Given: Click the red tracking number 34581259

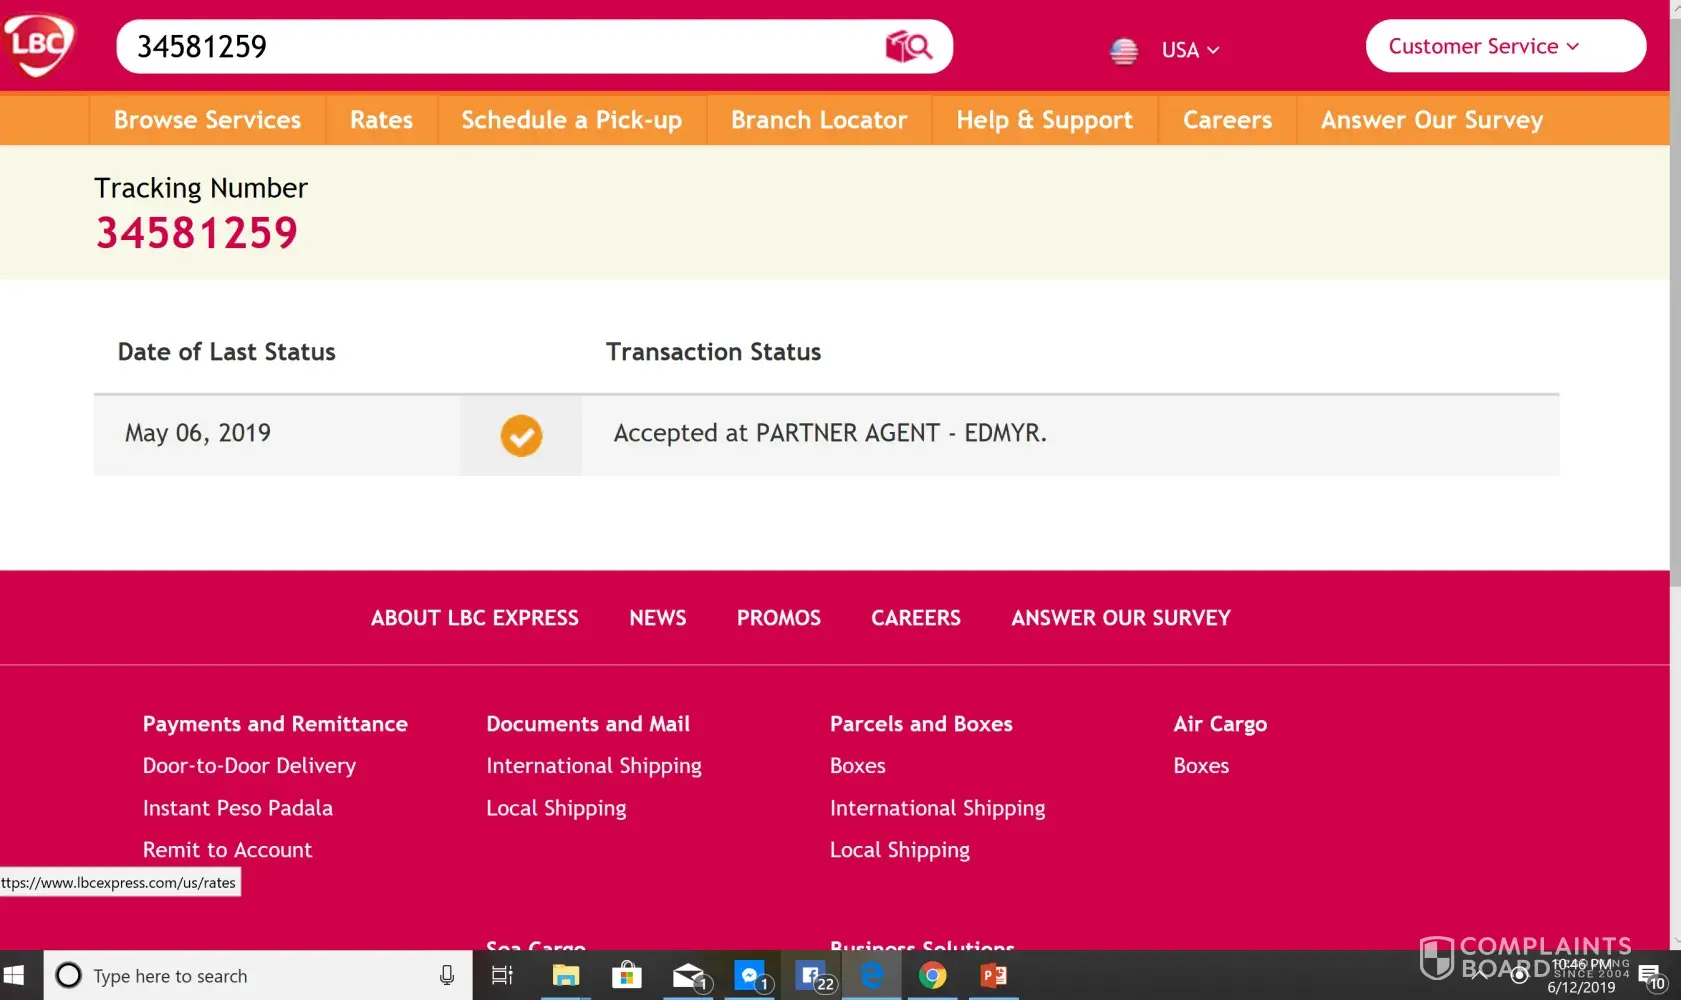Looking at the screenshot, I should pyautogui.click(x=197, y=233).
